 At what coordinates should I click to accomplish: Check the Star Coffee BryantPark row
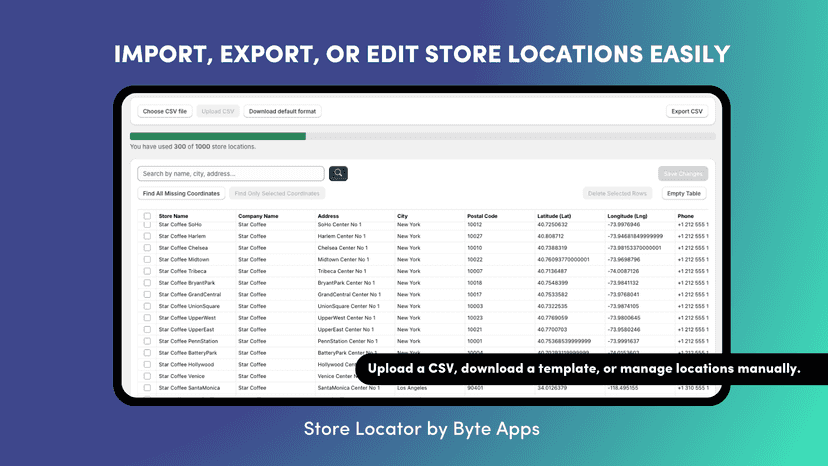[147, 283]
